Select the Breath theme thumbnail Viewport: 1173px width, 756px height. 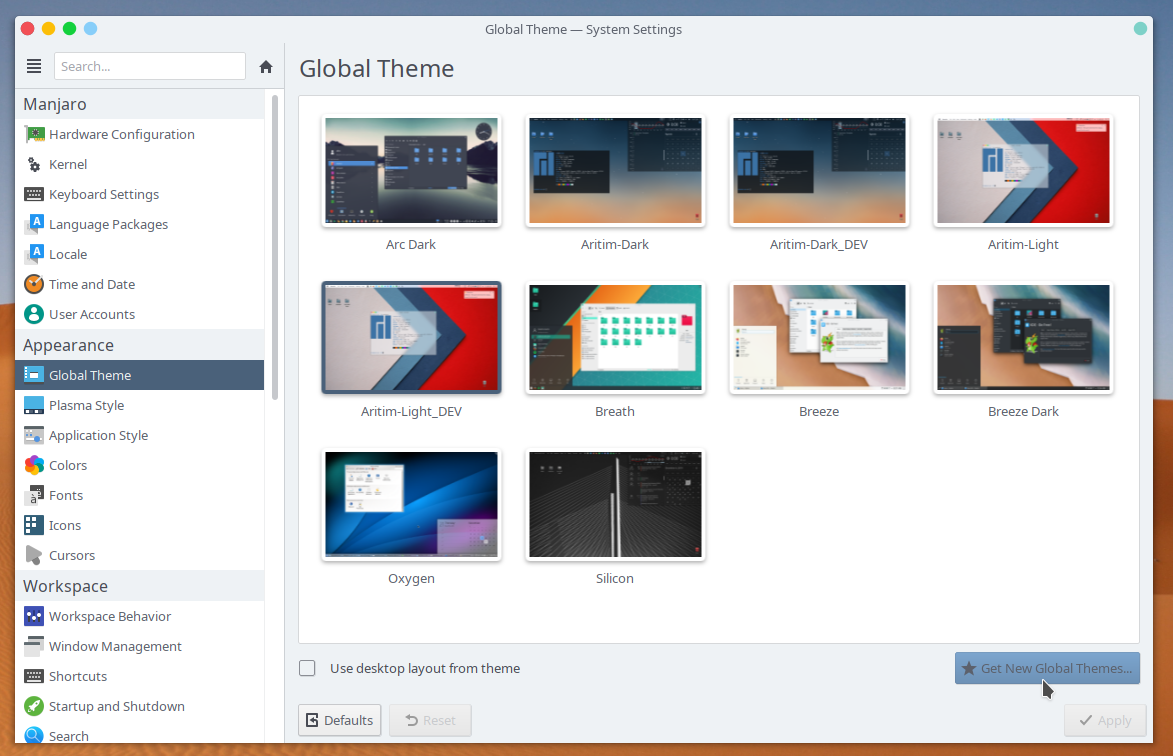[615, 337]
